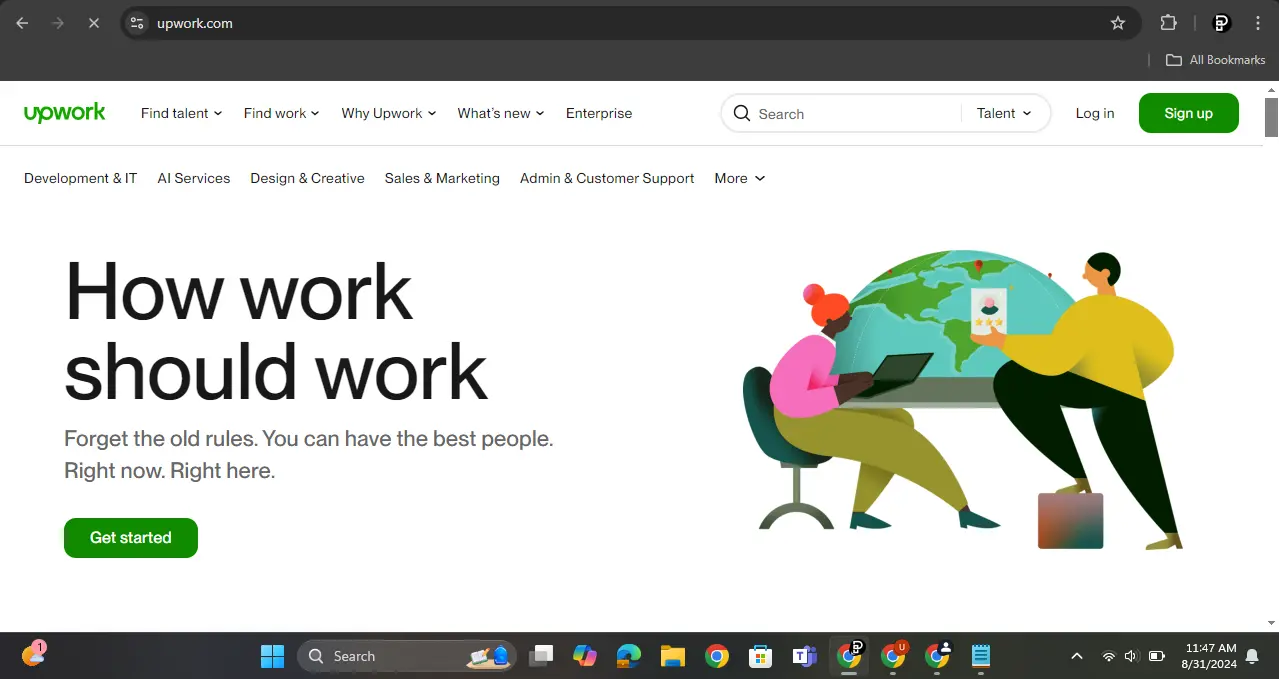This screenshot has height=679, width=1279.
Task: Focus the Upwork Search input field
Action: [855, 113]
